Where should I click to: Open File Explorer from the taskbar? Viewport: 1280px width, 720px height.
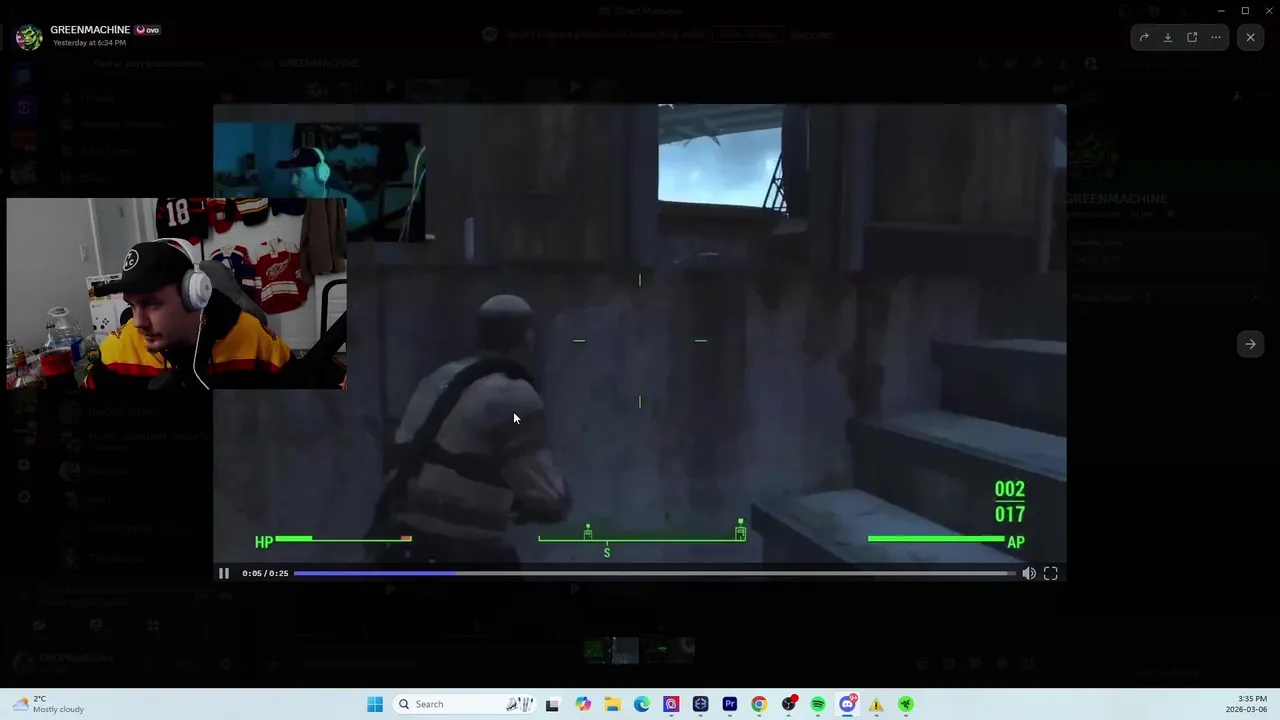pyautogui.click(x=612, y=704)
